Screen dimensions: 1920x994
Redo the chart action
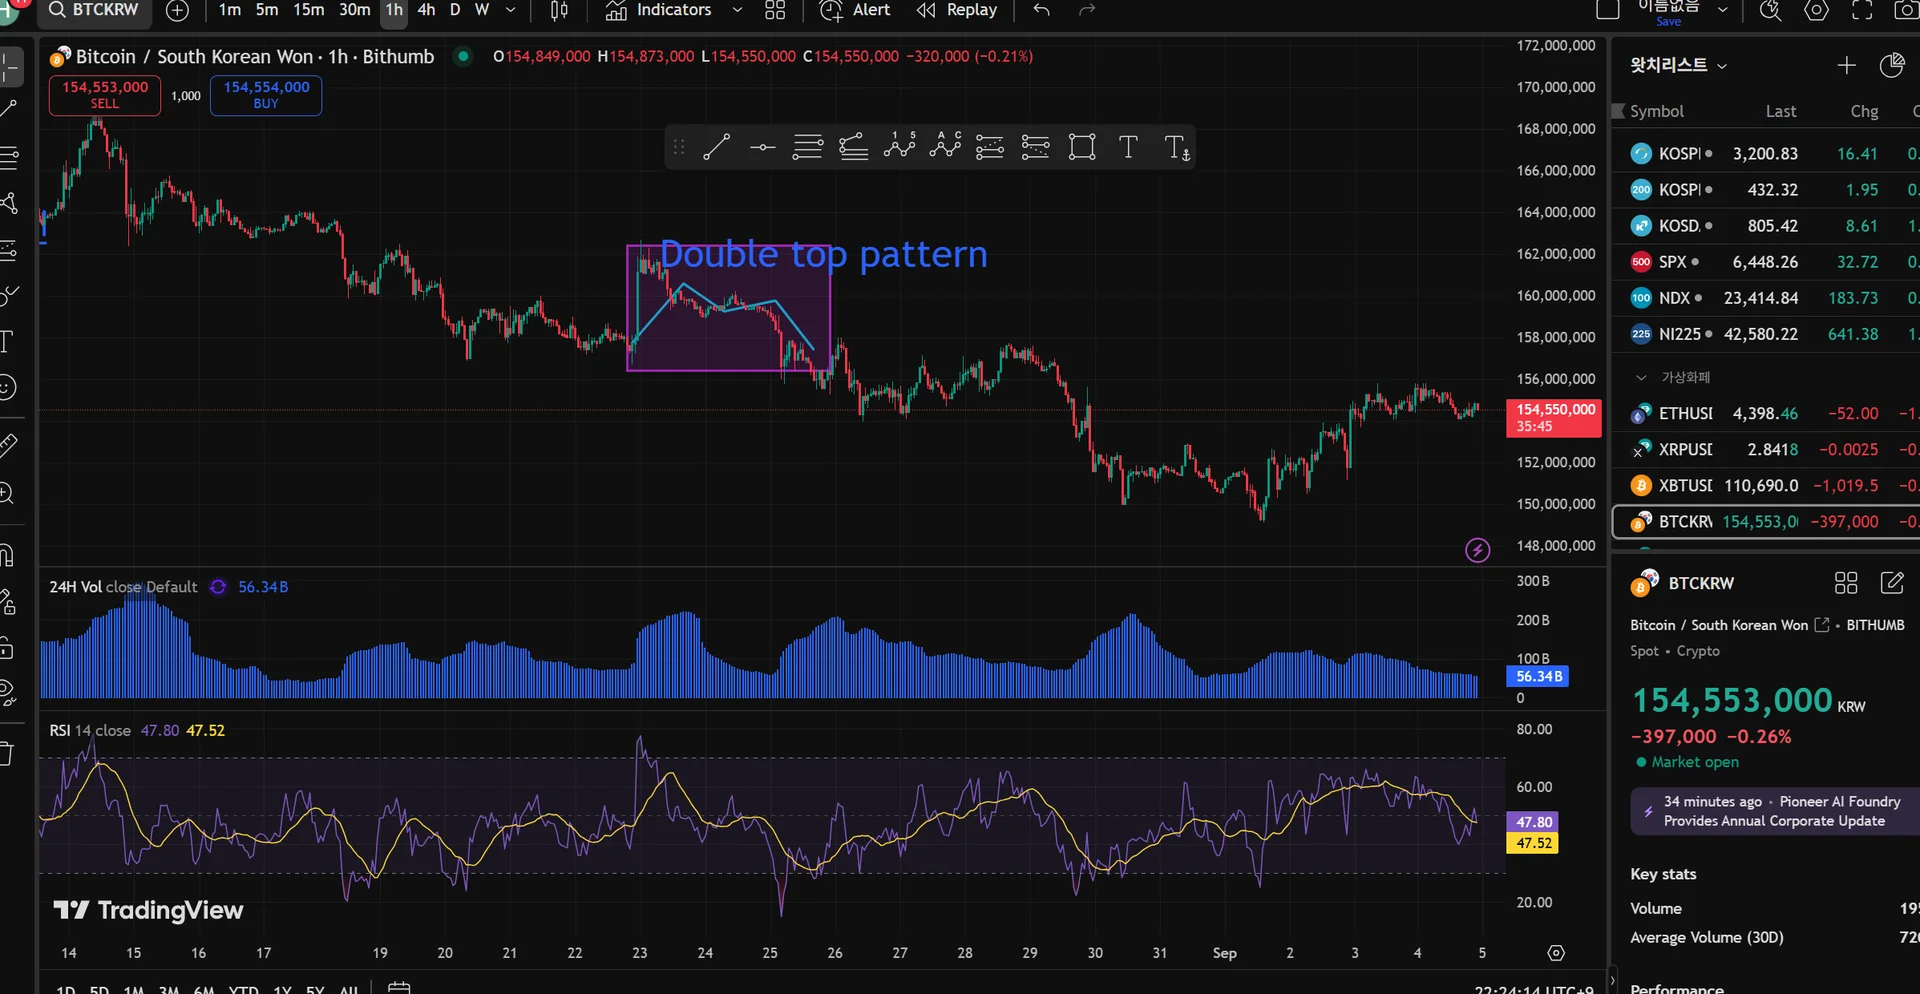click(1087, 10)
